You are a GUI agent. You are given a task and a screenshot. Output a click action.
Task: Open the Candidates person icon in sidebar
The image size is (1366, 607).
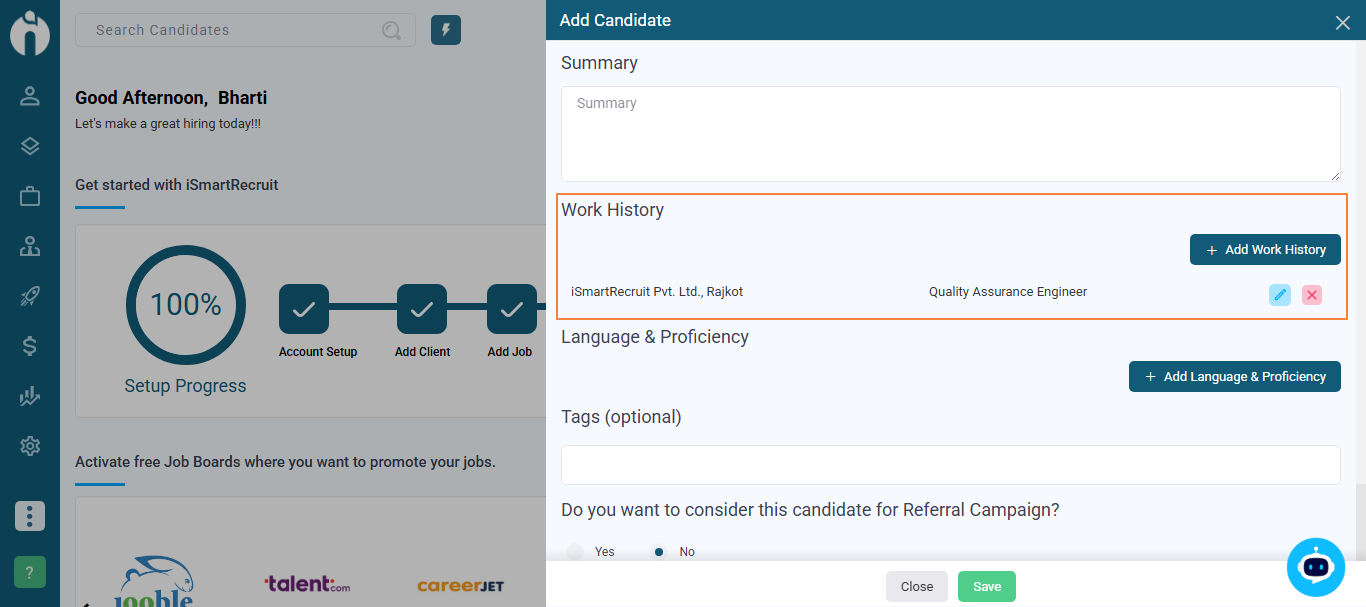coord(30,96)
